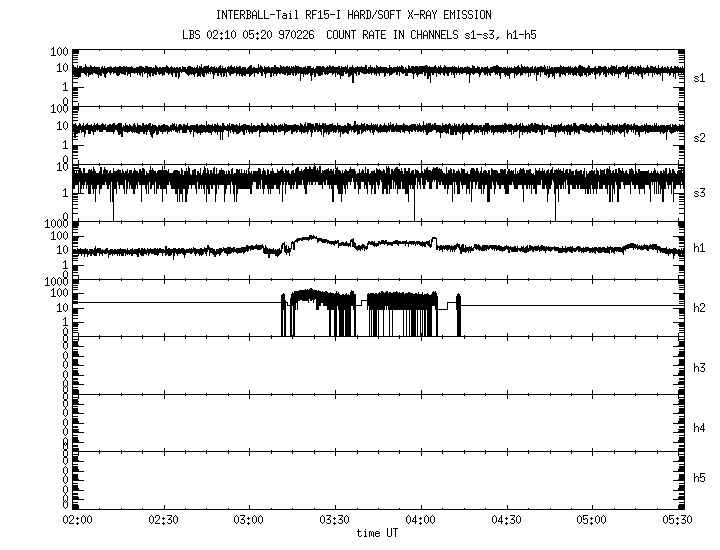Click the h1 channel label
This screenshot has width=720, height=550.
click(699, 249)
